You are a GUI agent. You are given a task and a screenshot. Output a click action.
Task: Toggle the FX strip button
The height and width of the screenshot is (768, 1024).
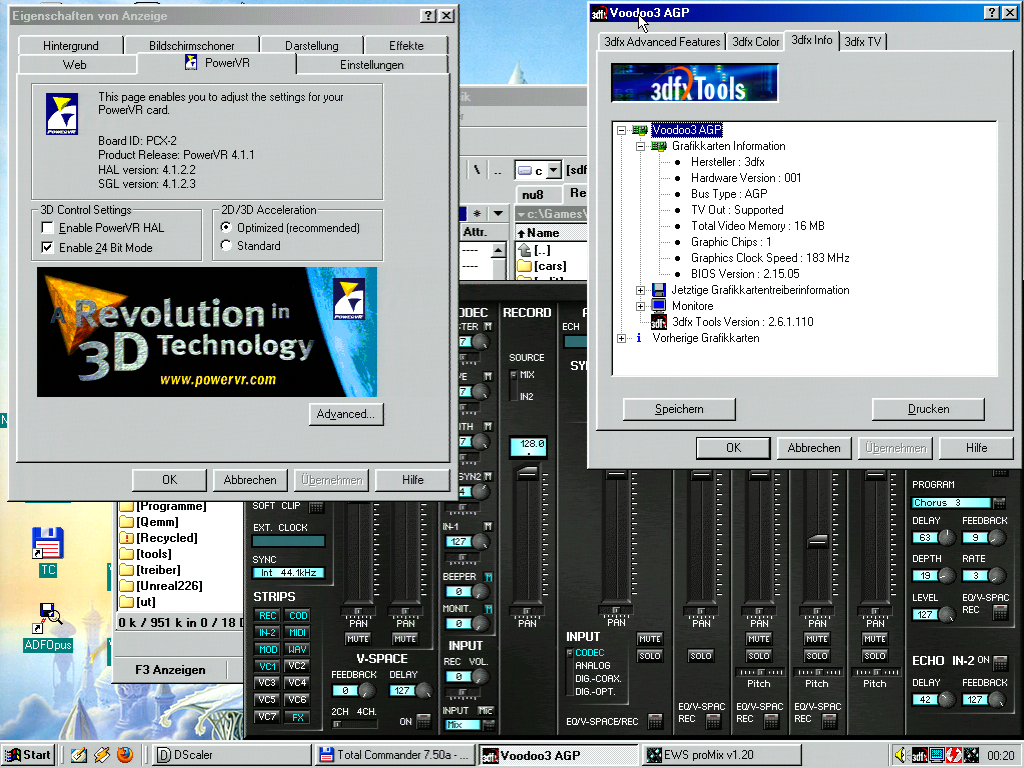coord(297,717)
